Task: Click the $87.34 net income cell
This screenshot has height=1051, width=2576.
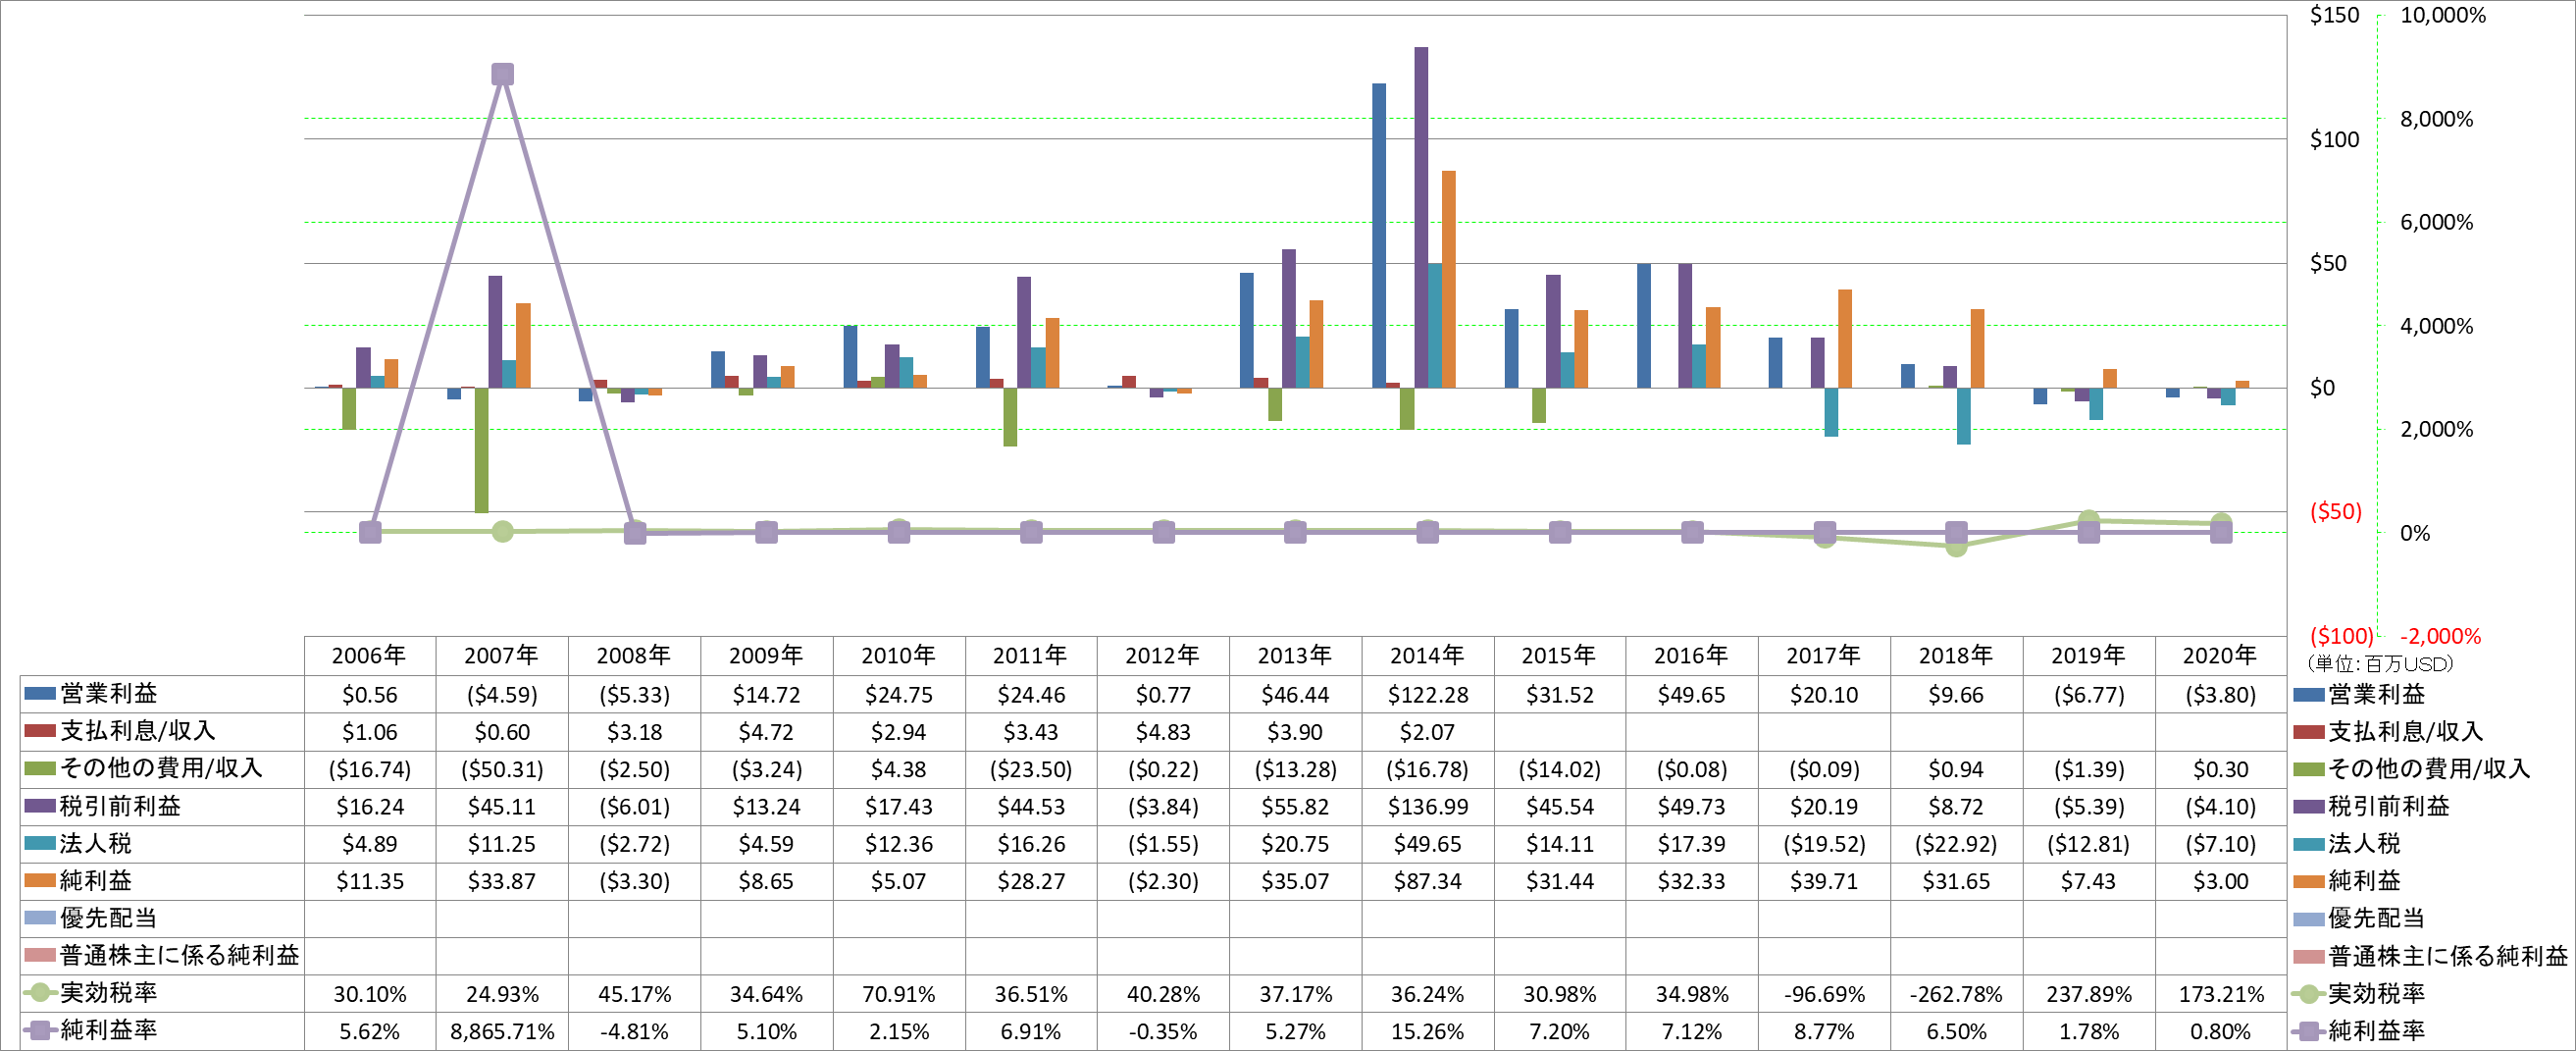Action: coord(1428,881)
